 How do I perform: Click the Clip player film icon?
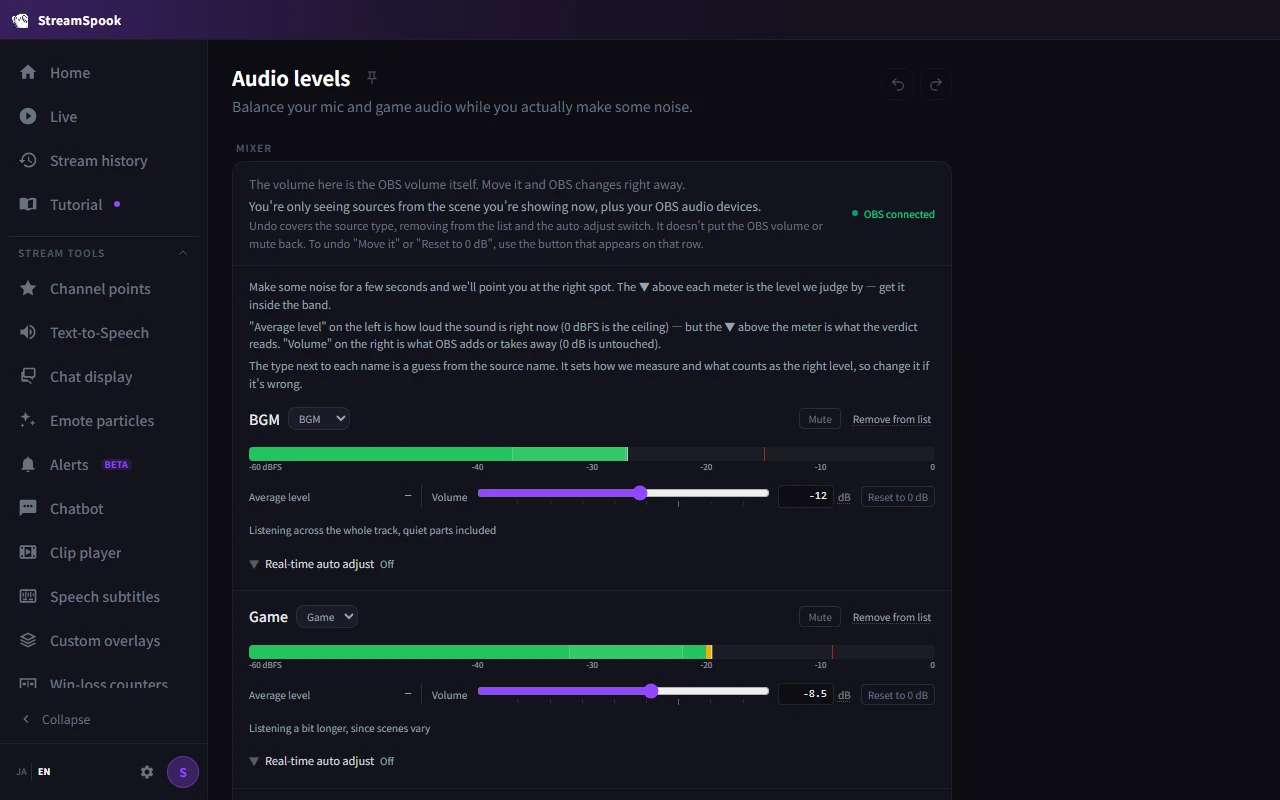click(x=28, y=552)
